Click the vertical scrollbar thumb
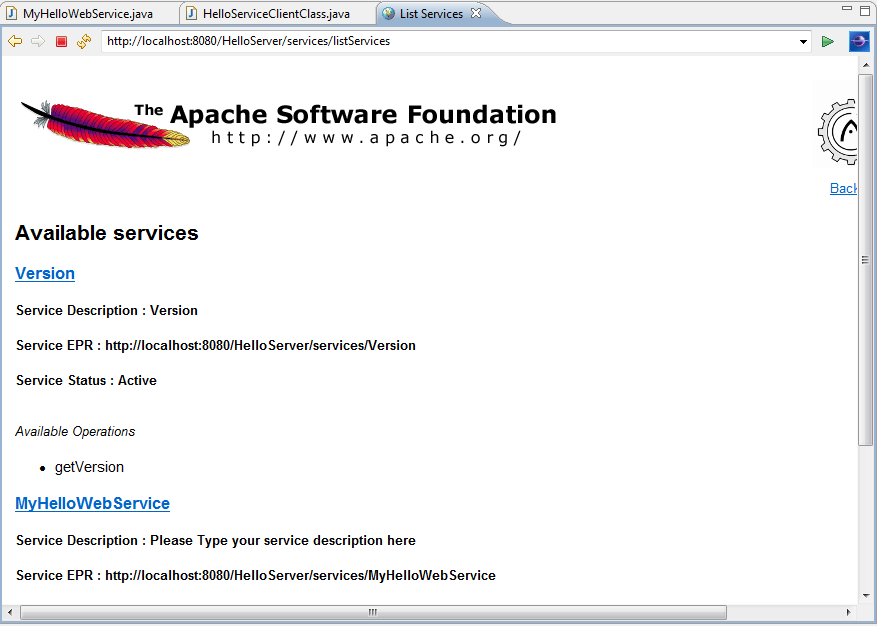Screen dimensions: 877x626 tap(866, 260)
